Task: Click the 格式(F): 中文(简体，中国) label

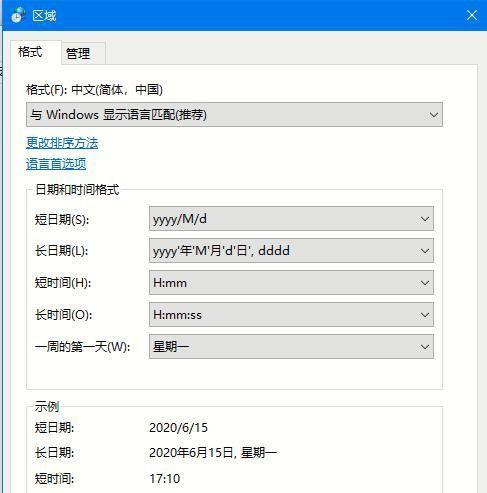Action: [94, 90]
